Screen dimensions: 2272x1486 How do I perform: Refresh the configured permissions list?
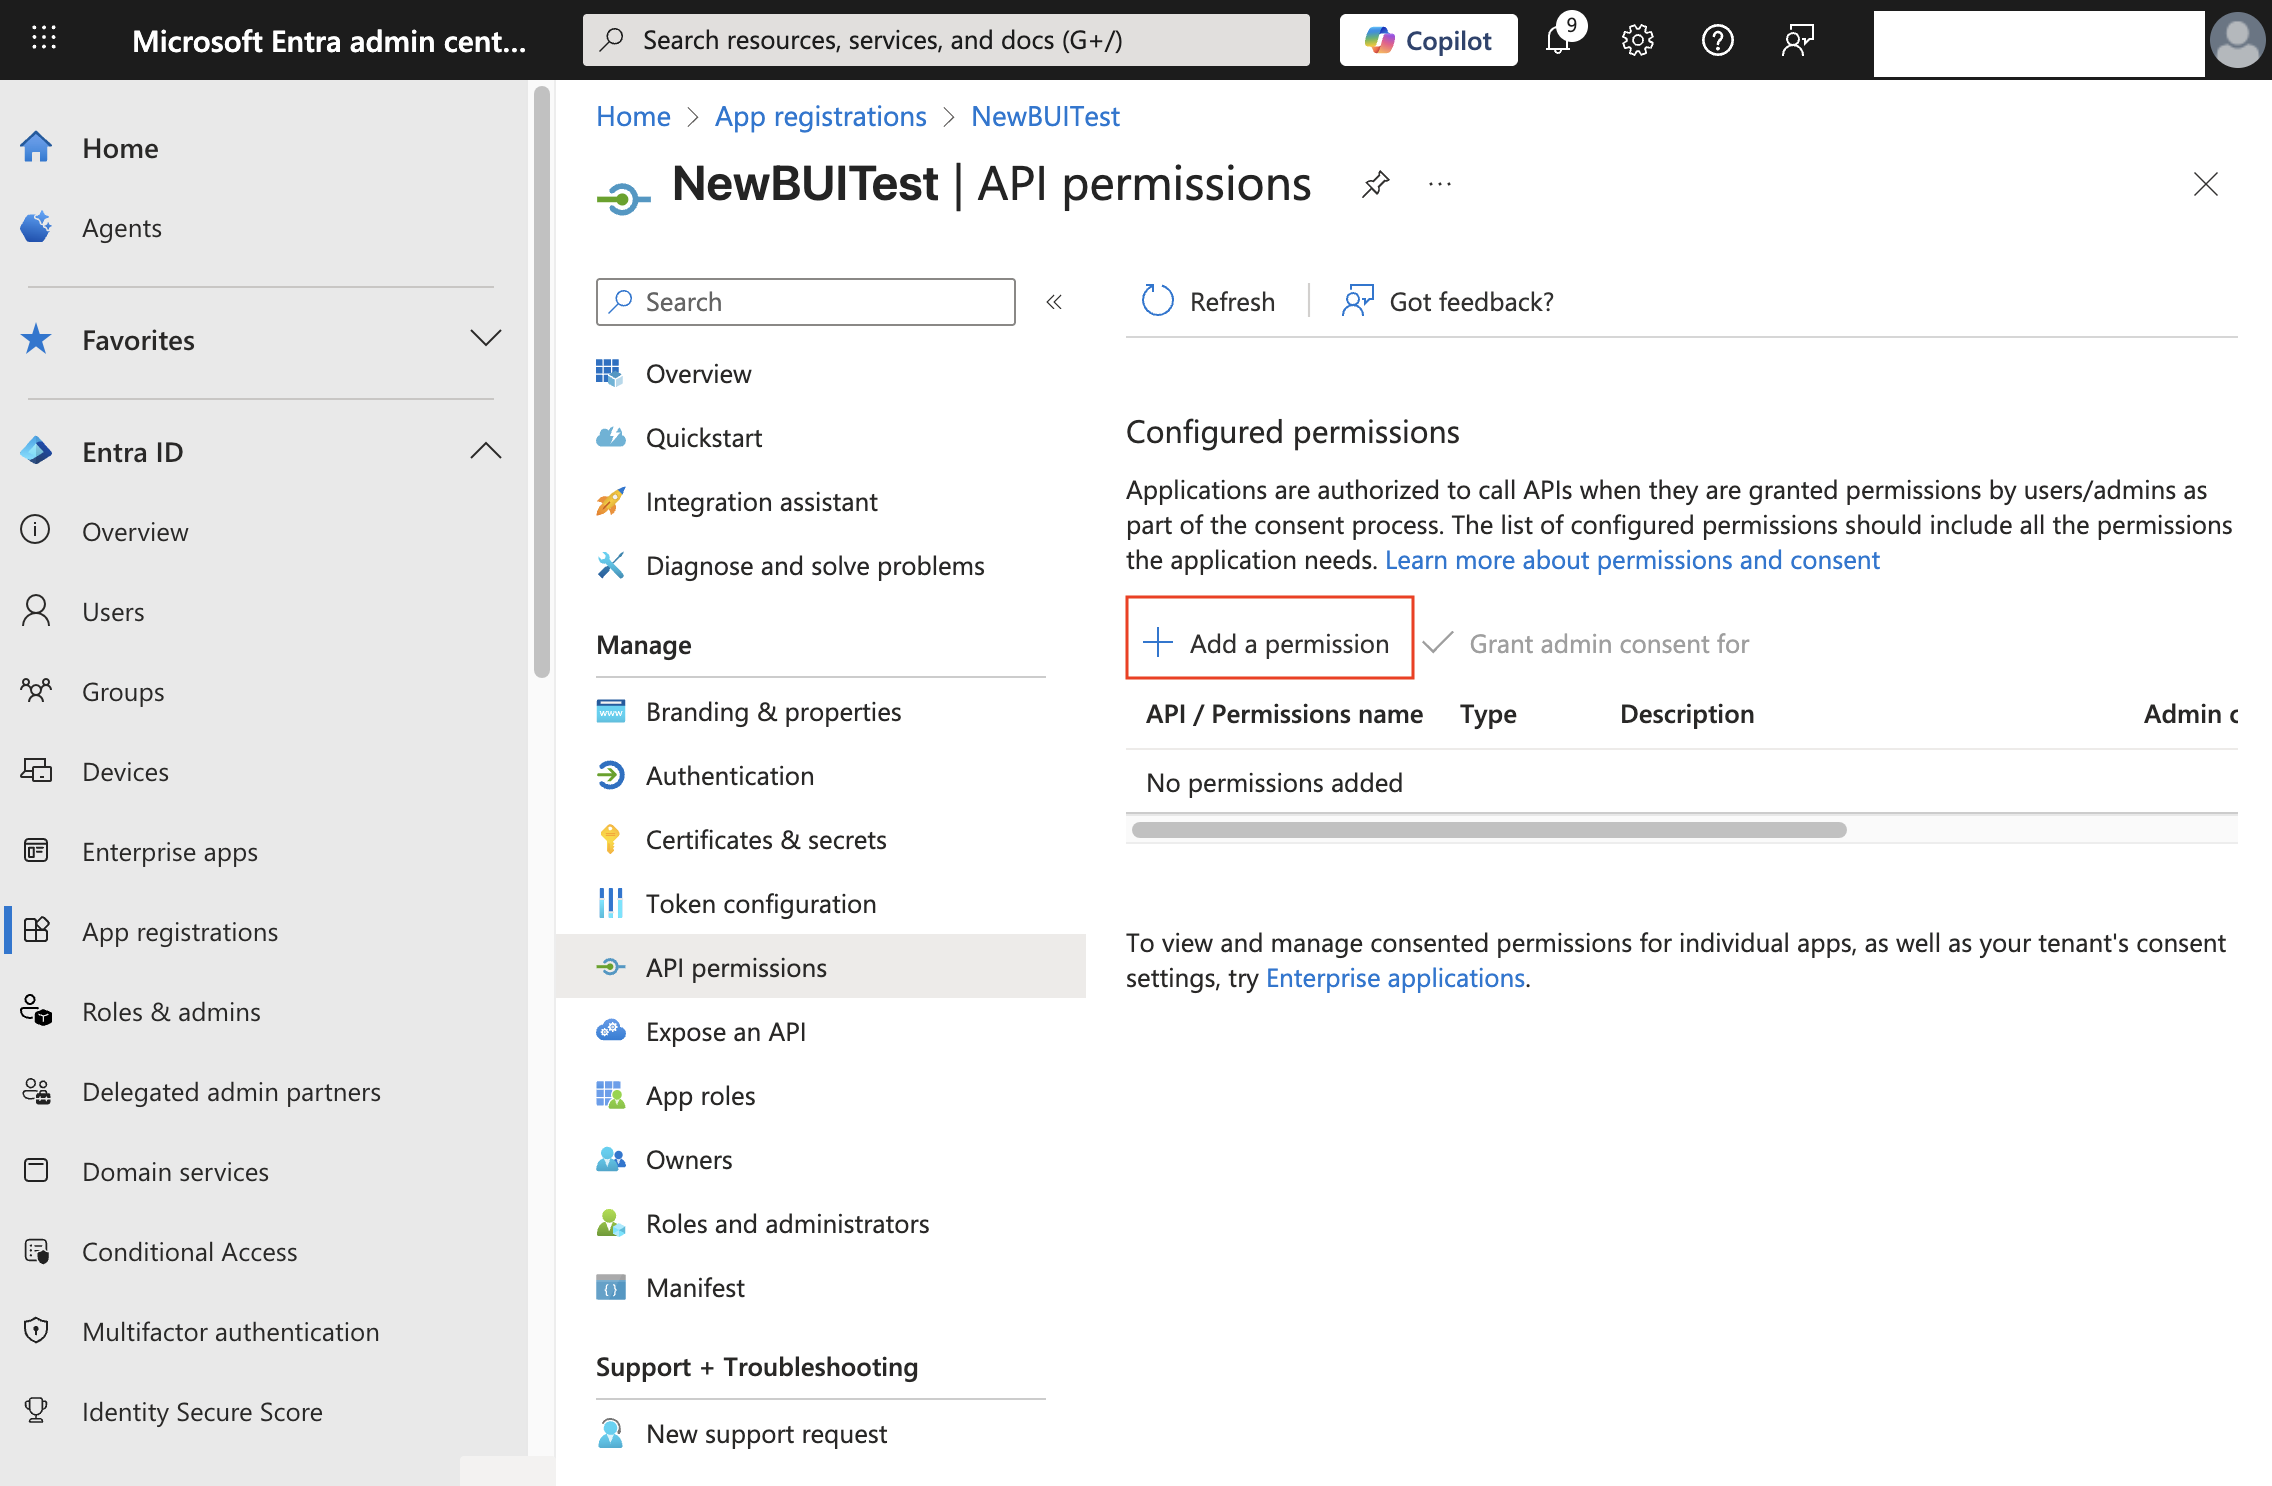tap(1208, 301)
